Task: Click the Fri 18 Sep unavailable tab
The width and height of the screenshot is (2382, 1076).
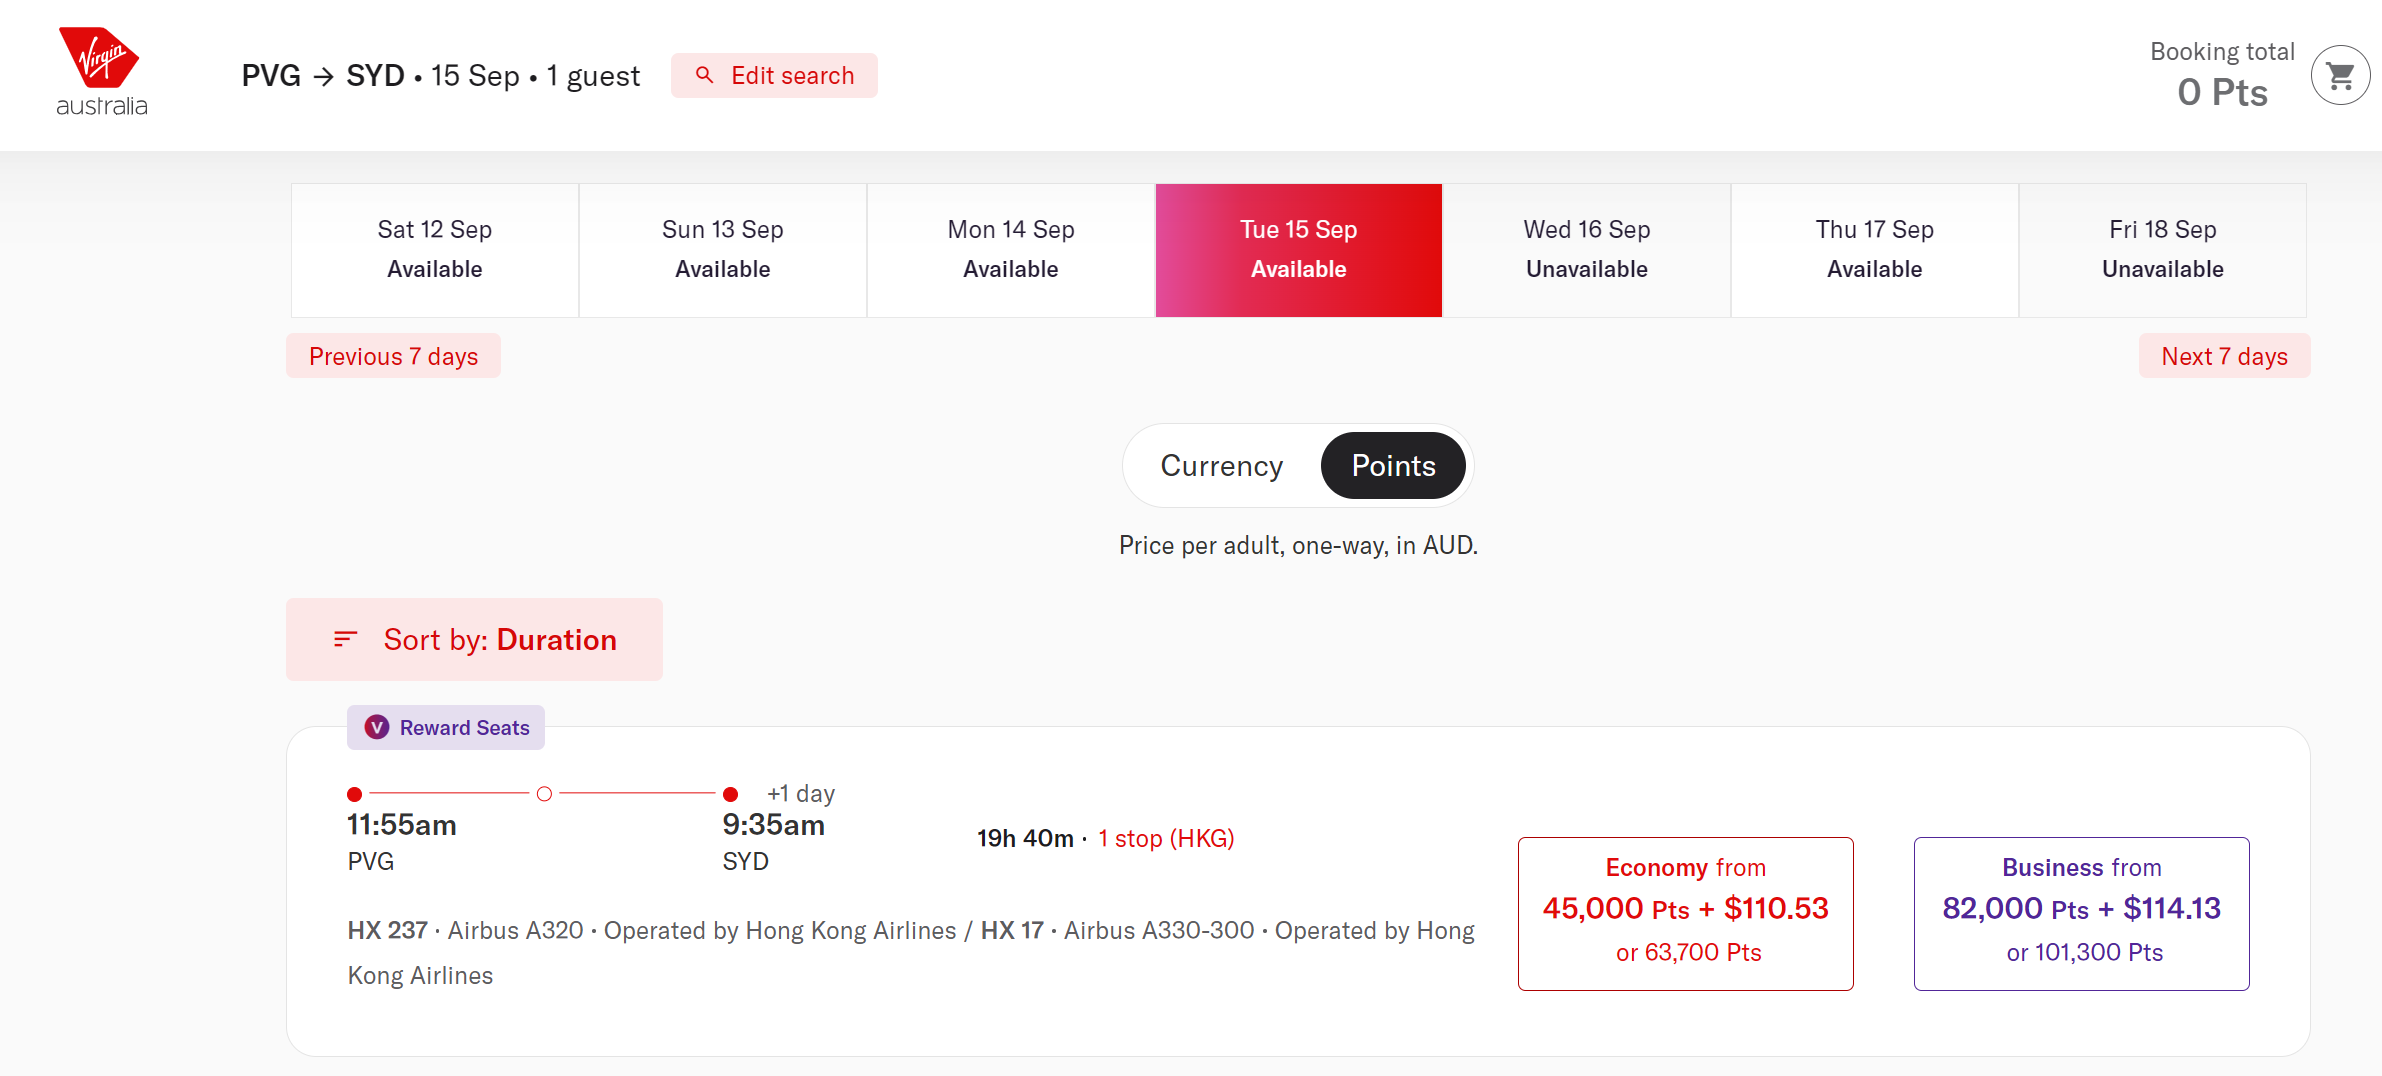Action: click(x=2163, y=250)
